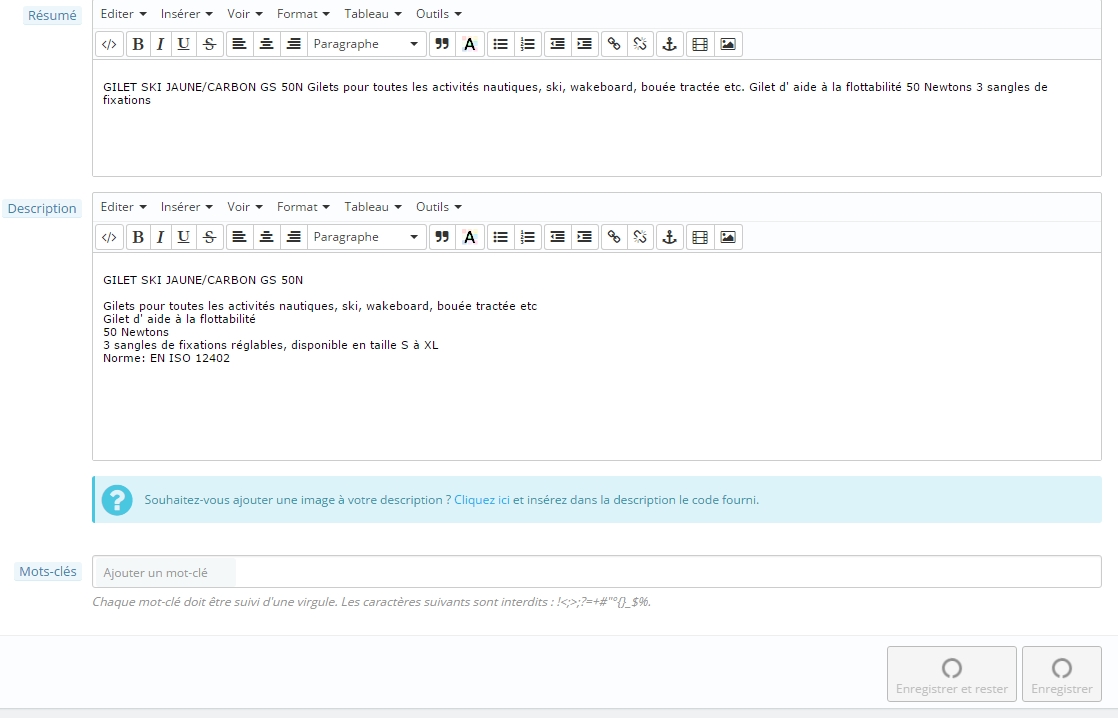Insert link in Description editor

tap(614, 237)
